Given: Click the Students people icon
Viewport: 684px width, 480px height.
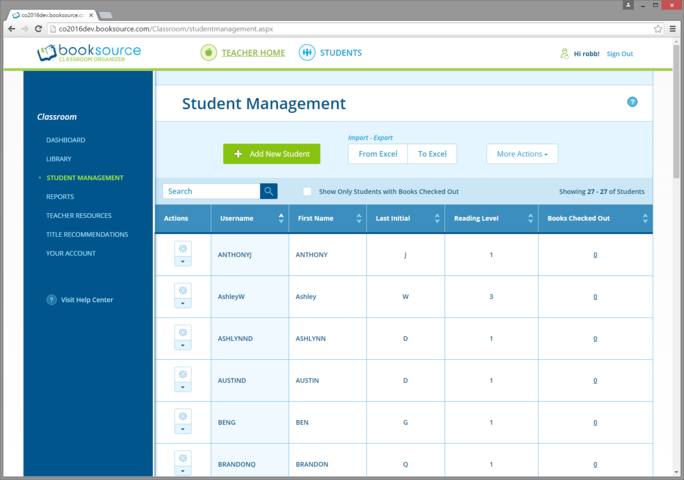Looking at the screenshot, I should point(307,53).
